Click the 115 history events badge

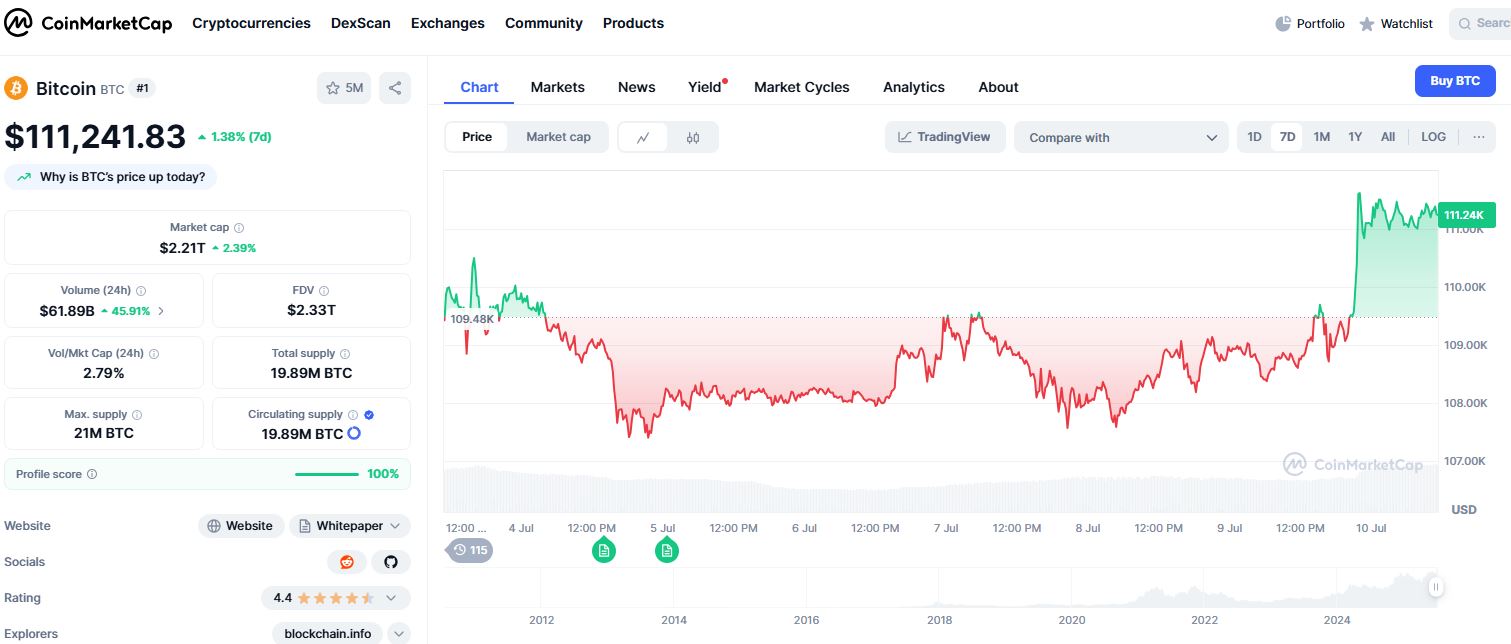point(469,550)
